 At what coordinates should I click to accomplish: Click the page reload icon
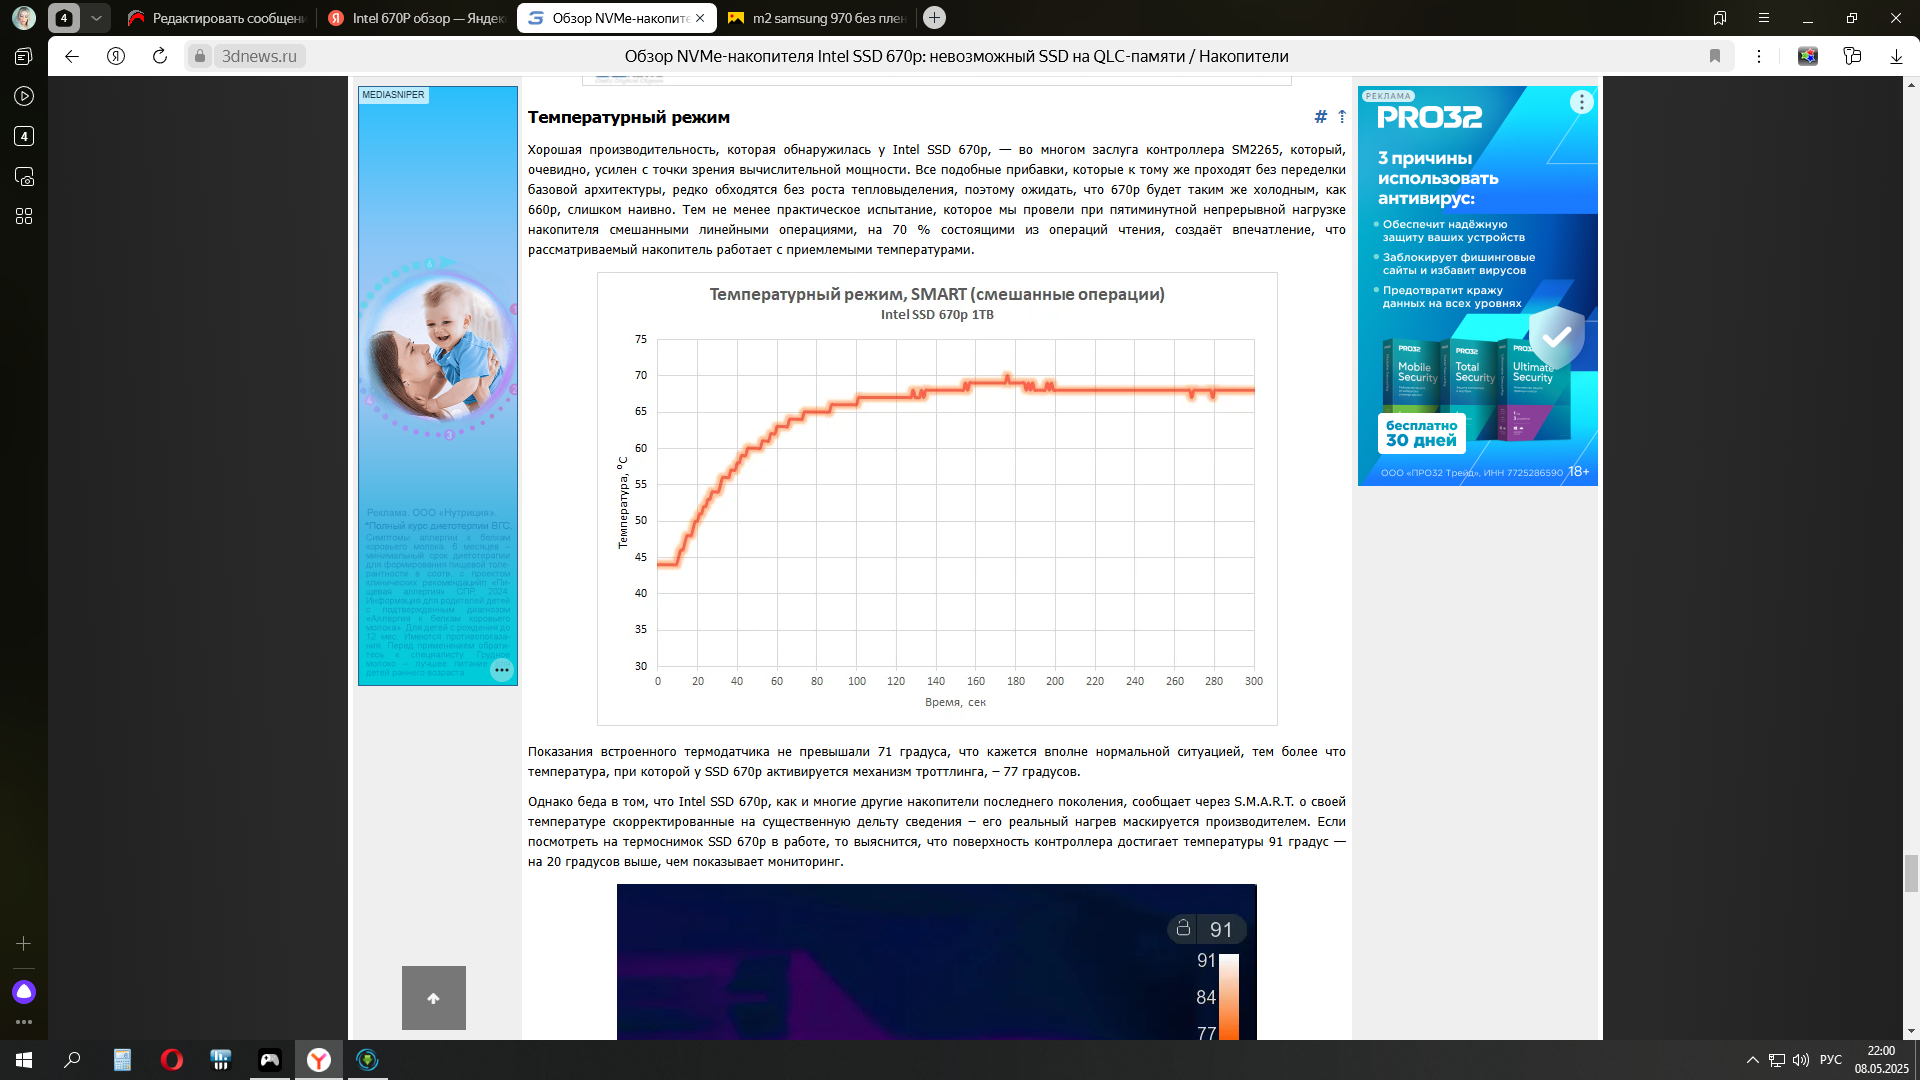coord(160,56)
